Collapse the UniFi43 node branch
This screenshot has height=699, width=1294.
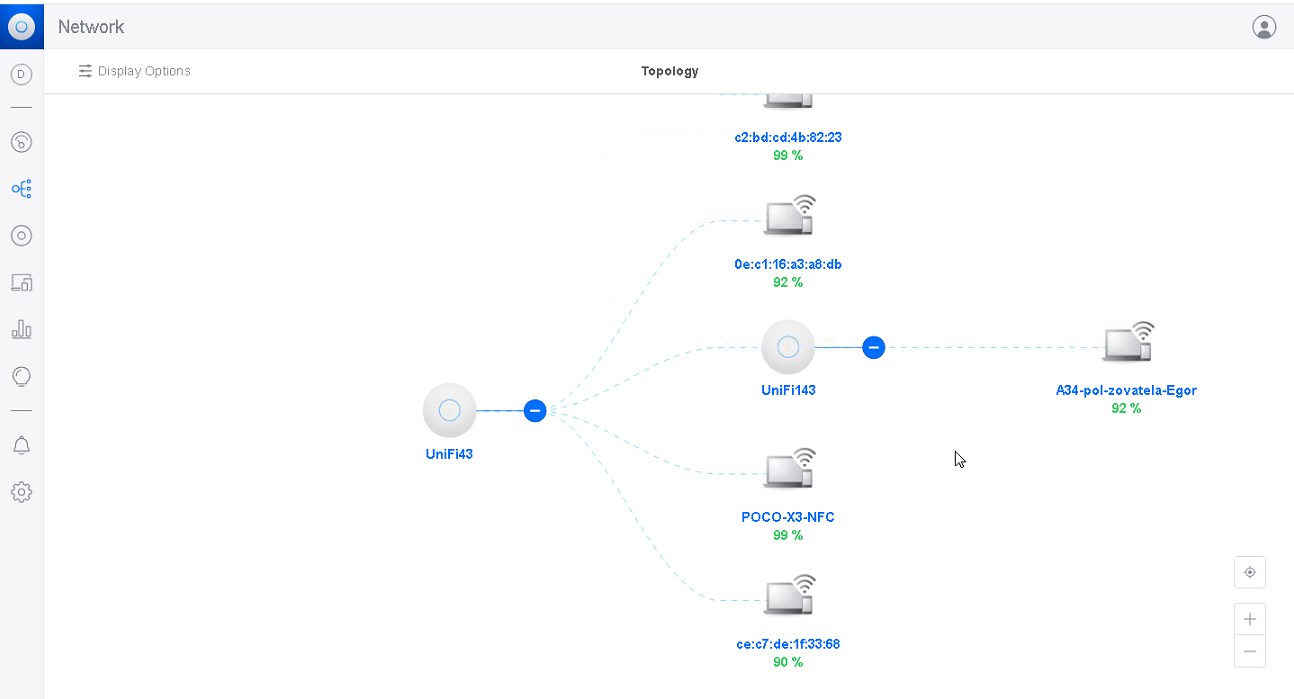click(535, 410)
